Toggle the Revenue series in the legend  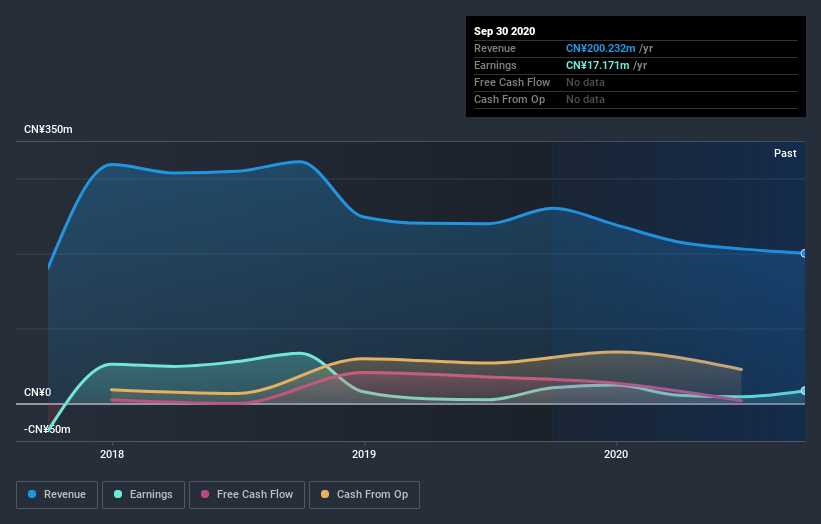[x=57, y=495]
